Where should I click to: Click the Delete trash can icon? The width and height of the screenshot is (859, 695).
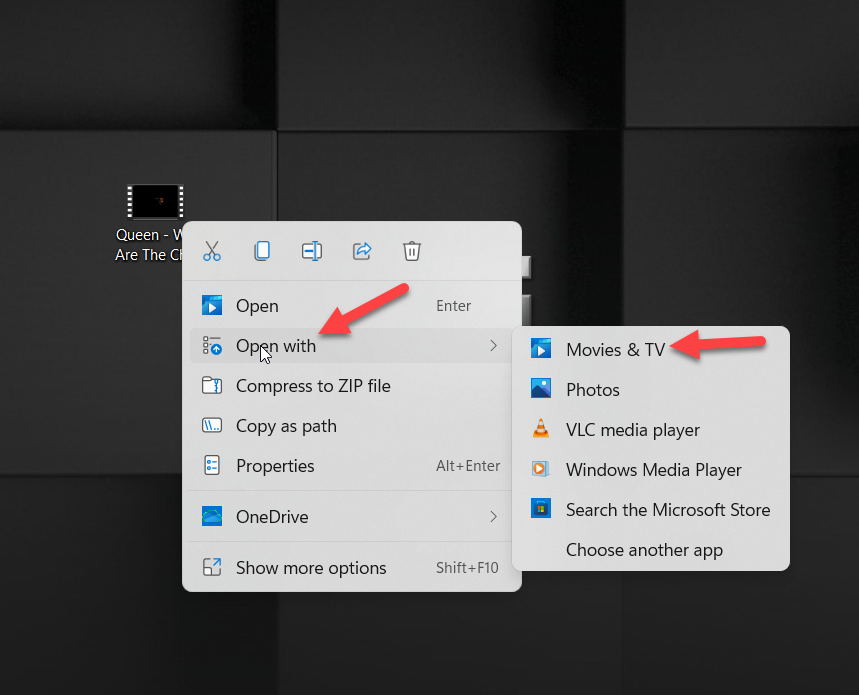pyautogui.click(x=412, y=251)
